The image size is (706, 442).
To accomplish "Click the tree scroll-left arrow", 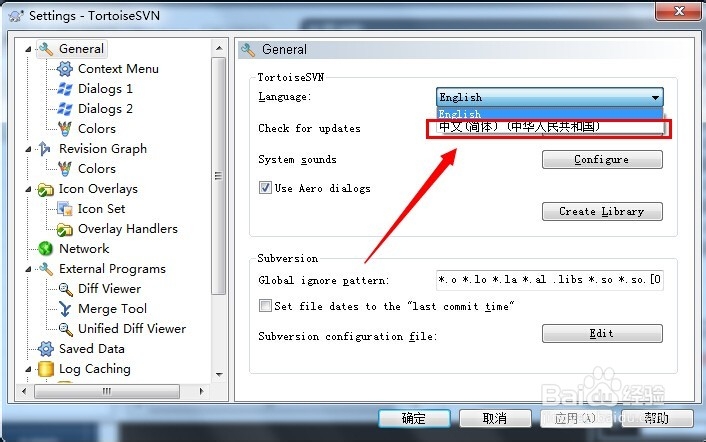I will point(24,391).
